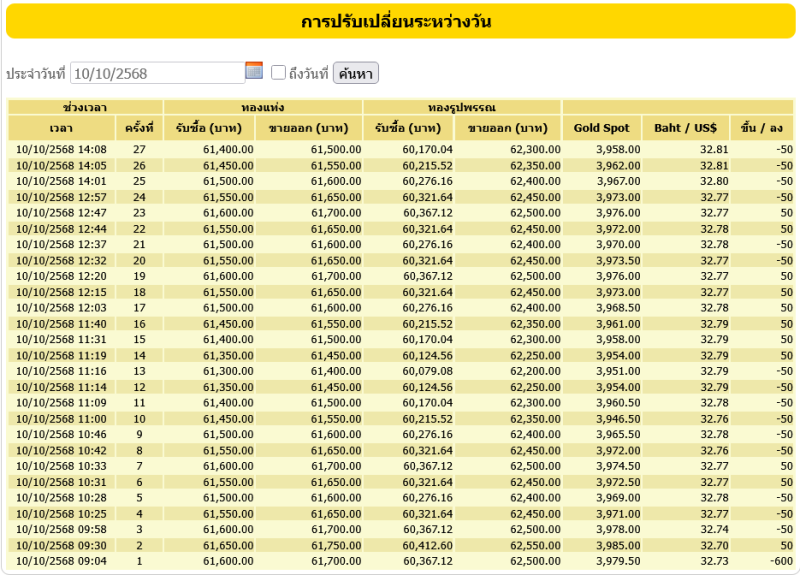The width and height of the screenshot is (800, 575).
Task: Click the ค้นหา search button
Action: (355, 73)
